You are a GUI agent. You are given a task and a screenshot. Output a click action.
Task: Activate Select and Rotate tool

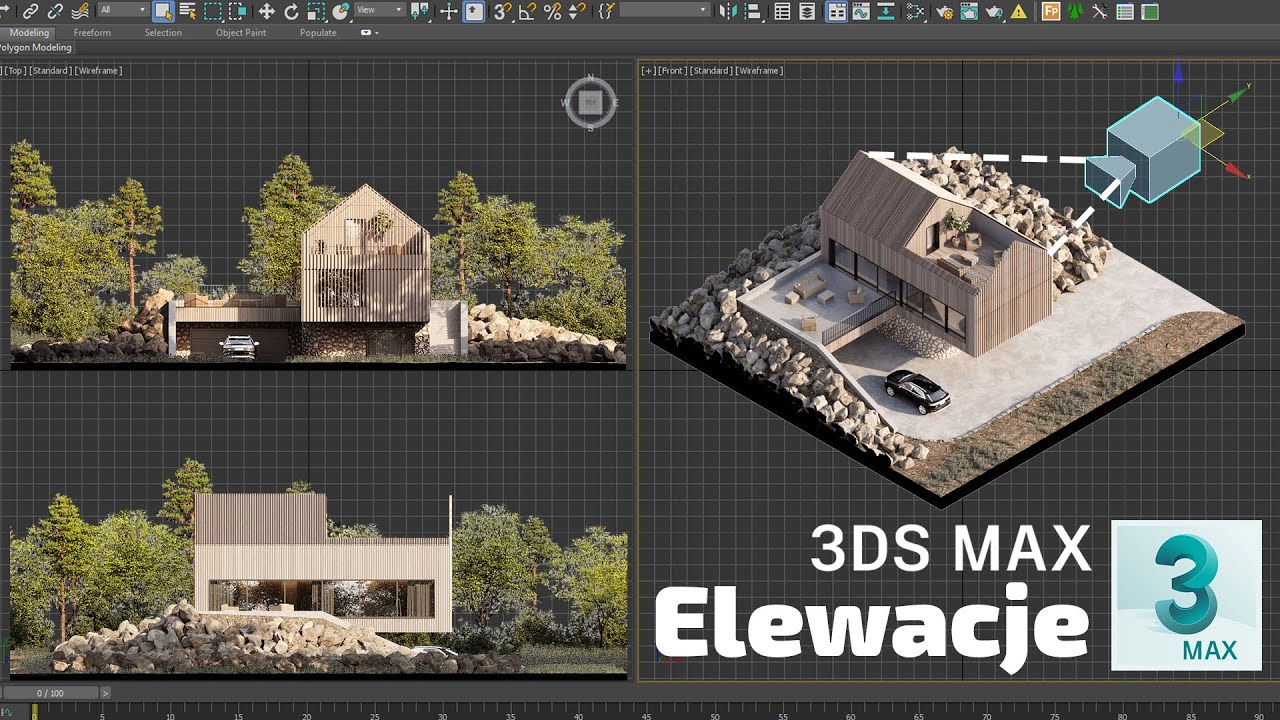(291, 11)
